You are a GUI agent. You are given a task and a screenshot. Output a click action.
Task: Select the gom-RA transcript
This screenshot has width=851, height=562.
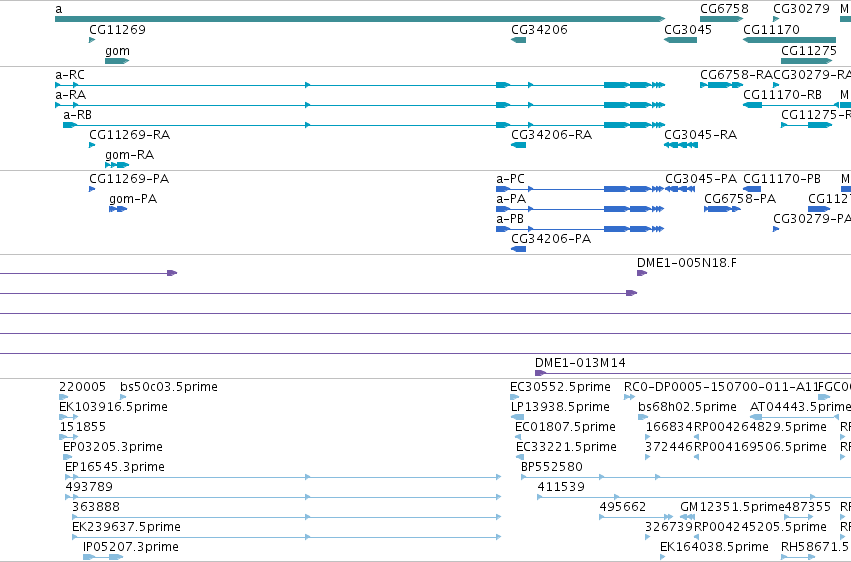pyautogui.click(x=117, y=165)
